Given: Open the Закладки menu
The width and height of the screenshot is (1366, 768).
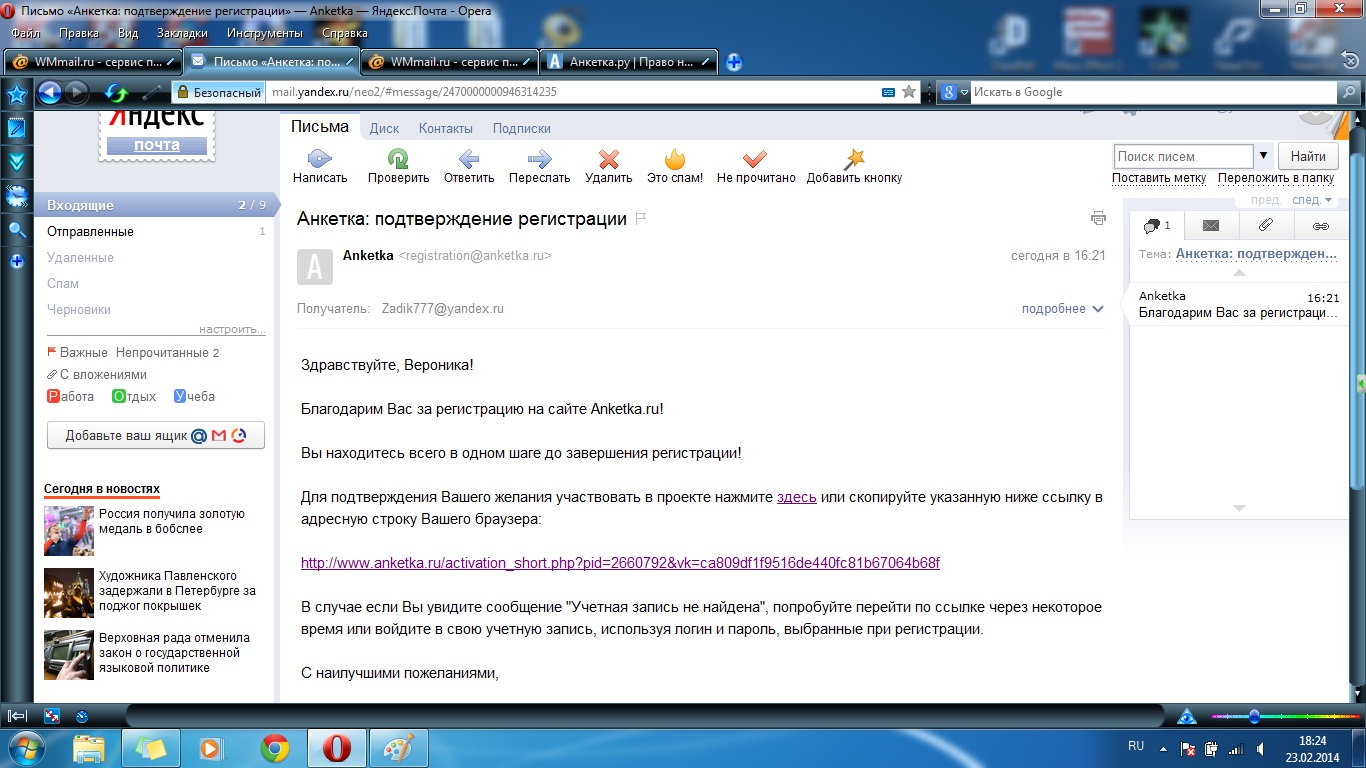Looking at the screenshot, I should coord(183,33).
